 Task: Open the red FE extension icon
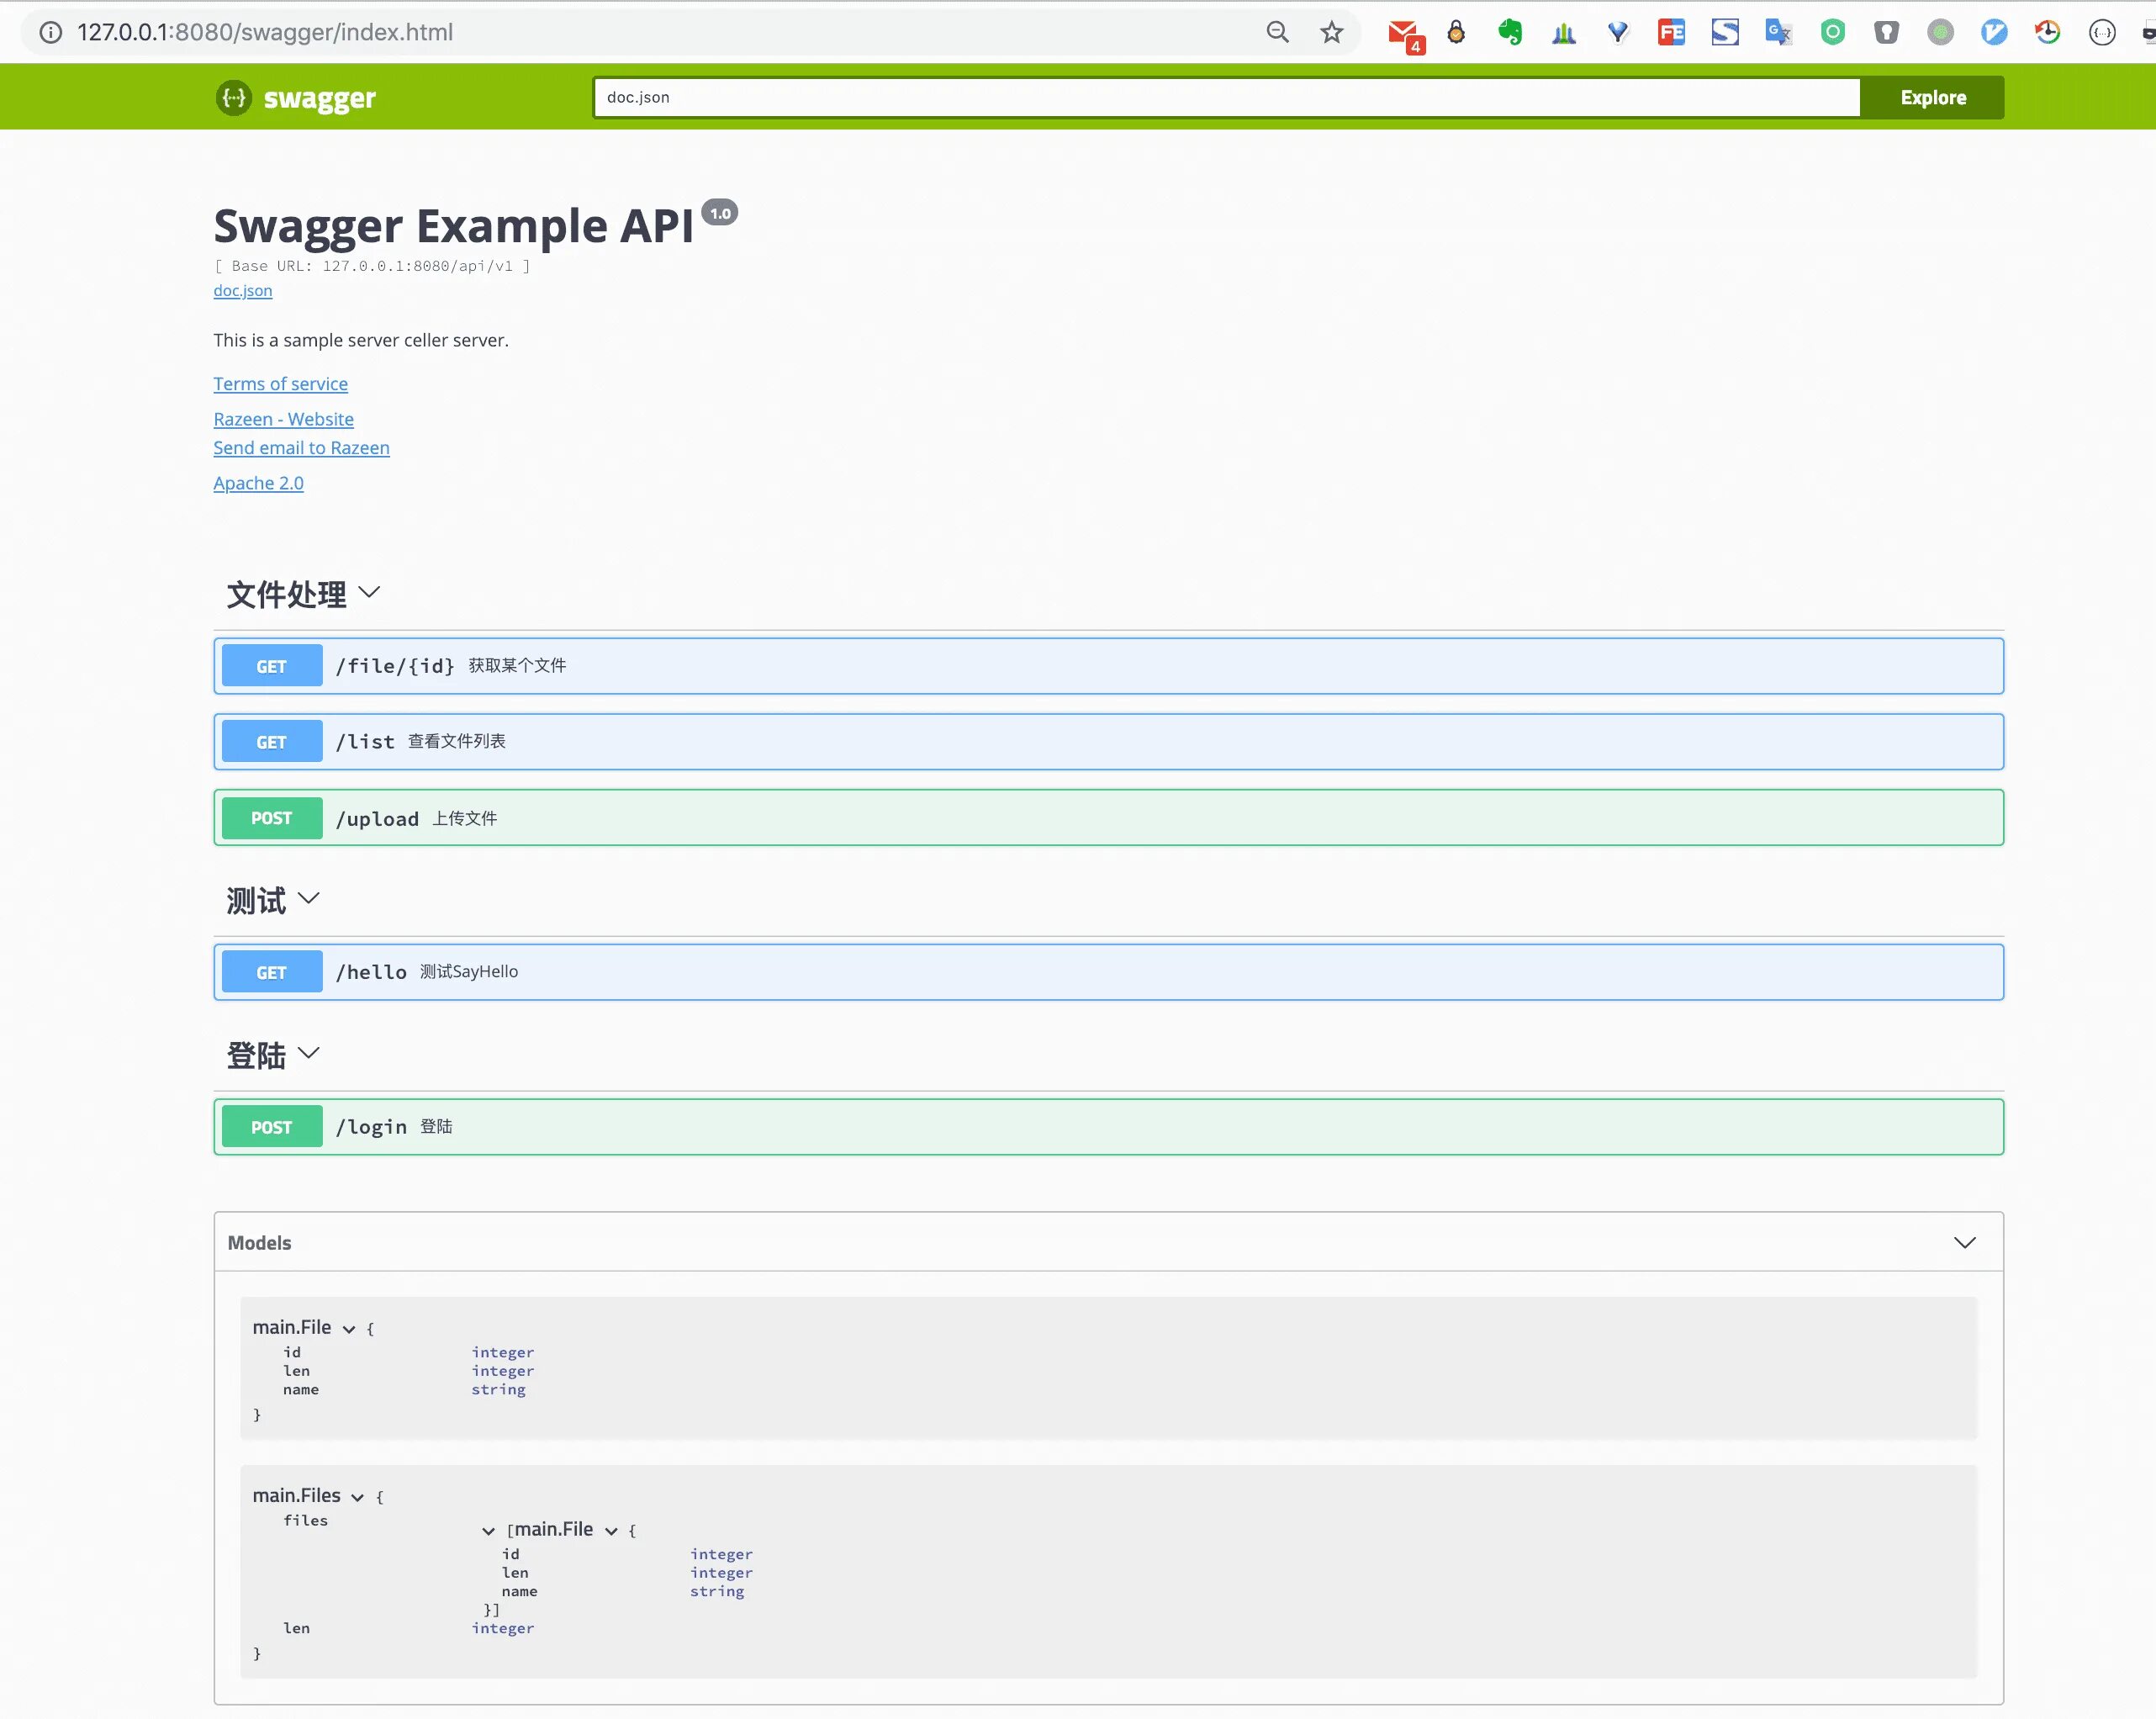(x=1671, y=32)
